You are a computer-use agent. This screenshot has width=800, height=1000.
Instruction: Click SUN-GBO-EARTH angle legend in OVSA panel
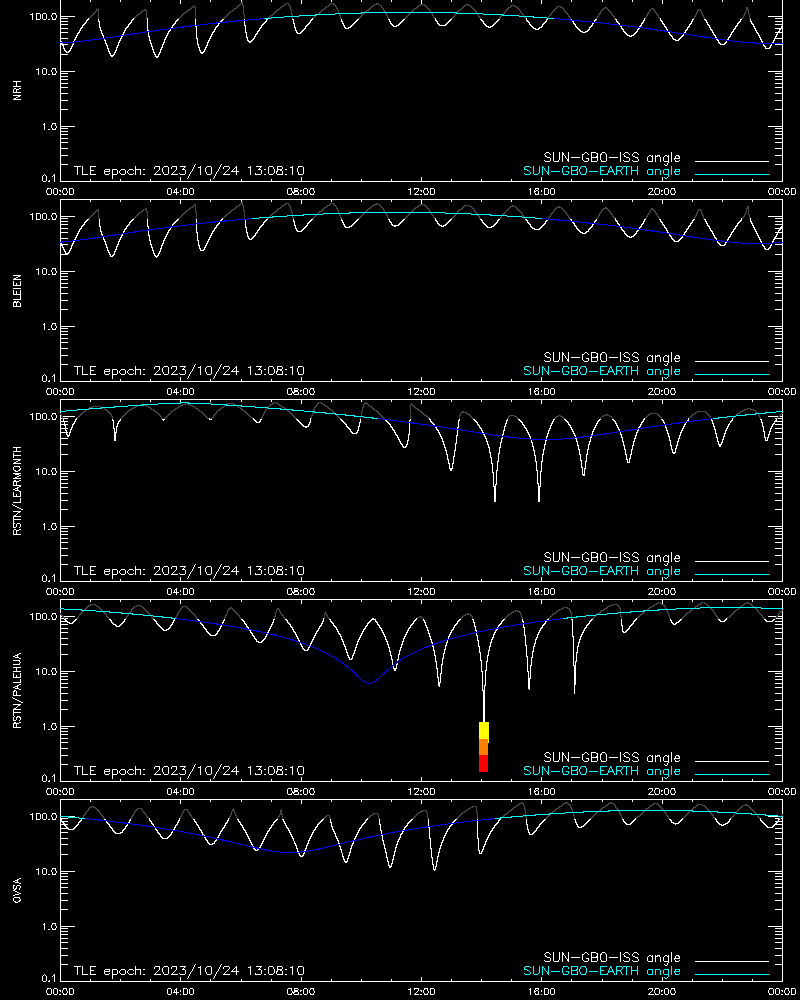click(602, 971)
